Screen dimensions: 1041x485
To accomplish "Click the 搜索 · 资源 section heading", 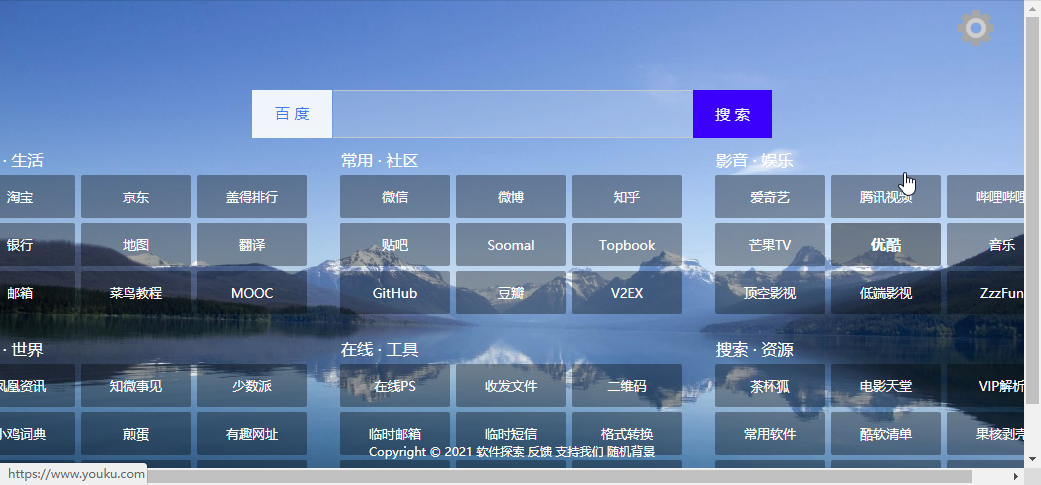I will (x=754, y=350).
